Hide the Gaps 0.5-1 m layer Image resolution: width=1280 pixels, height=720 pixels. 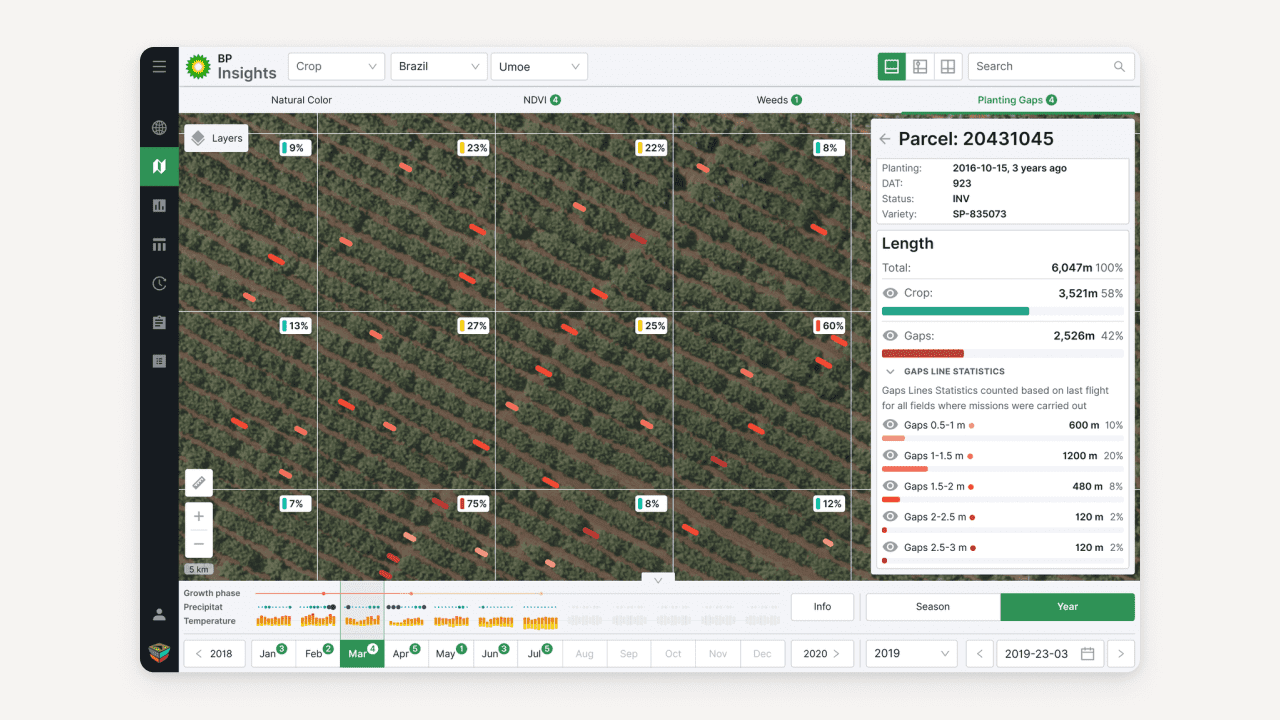tap(890, 425)
